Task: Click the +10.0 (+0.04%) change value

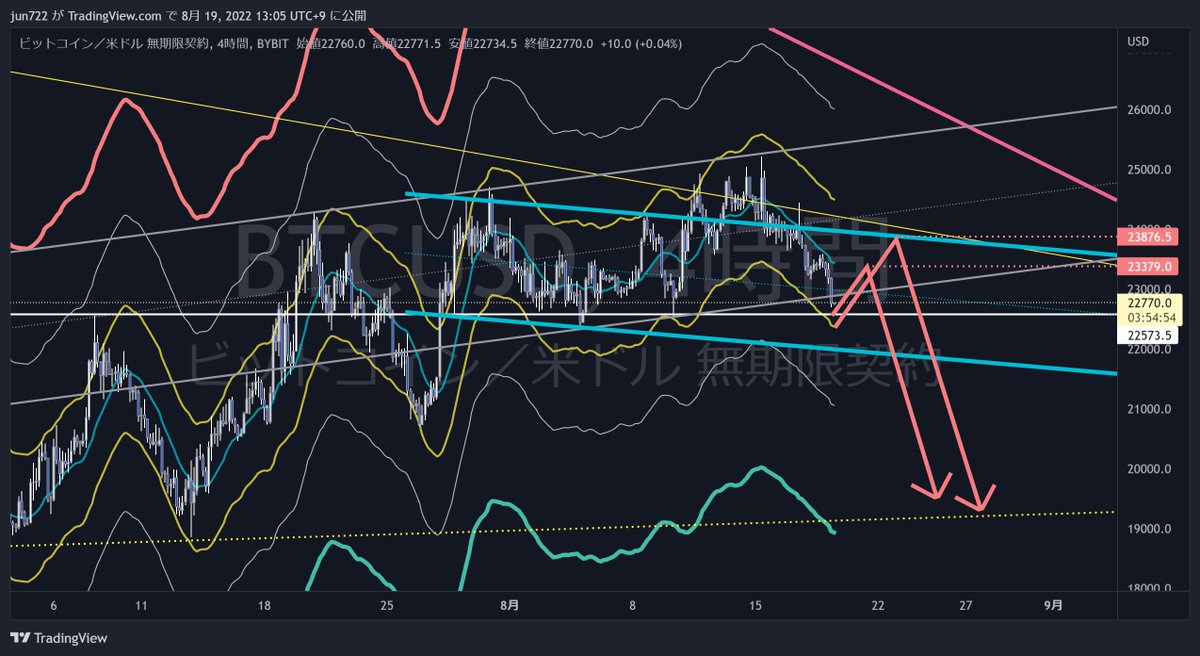Action: pyautogui.click(x=644, y=43)
